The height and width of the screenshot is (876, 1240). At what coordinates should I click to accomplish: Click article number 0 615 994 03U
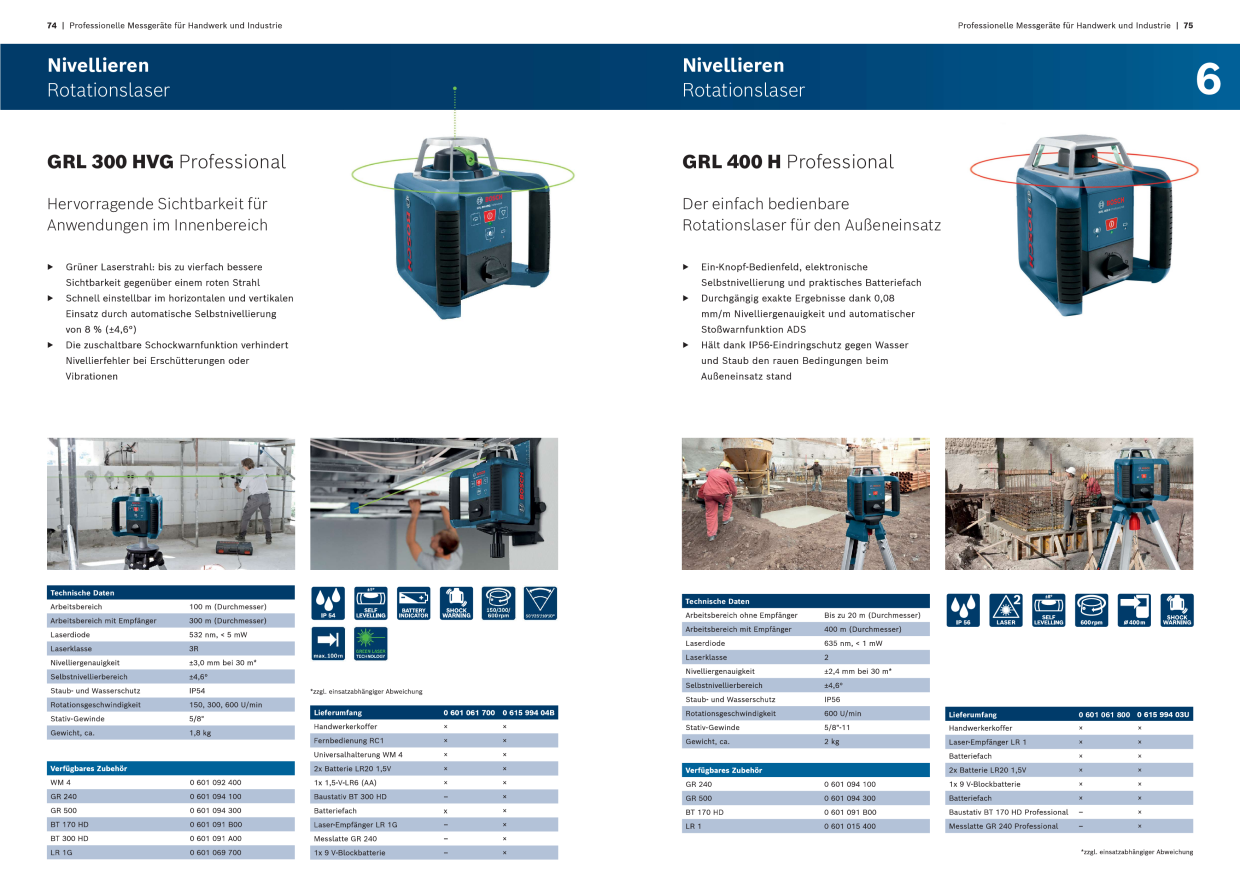tap(1164, 714)
